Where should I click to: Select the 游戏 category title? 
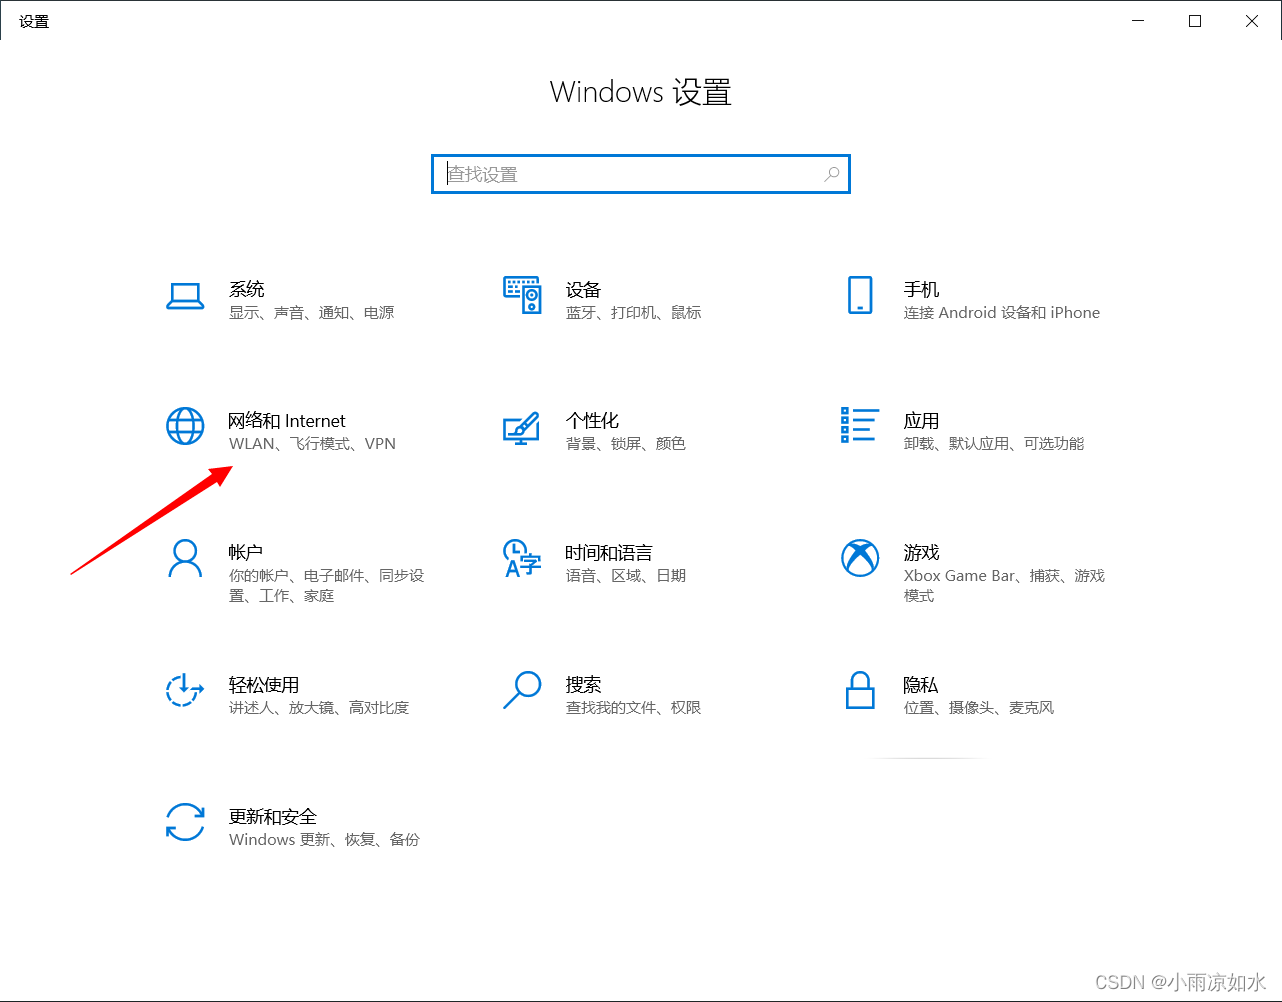coord(921,553)
